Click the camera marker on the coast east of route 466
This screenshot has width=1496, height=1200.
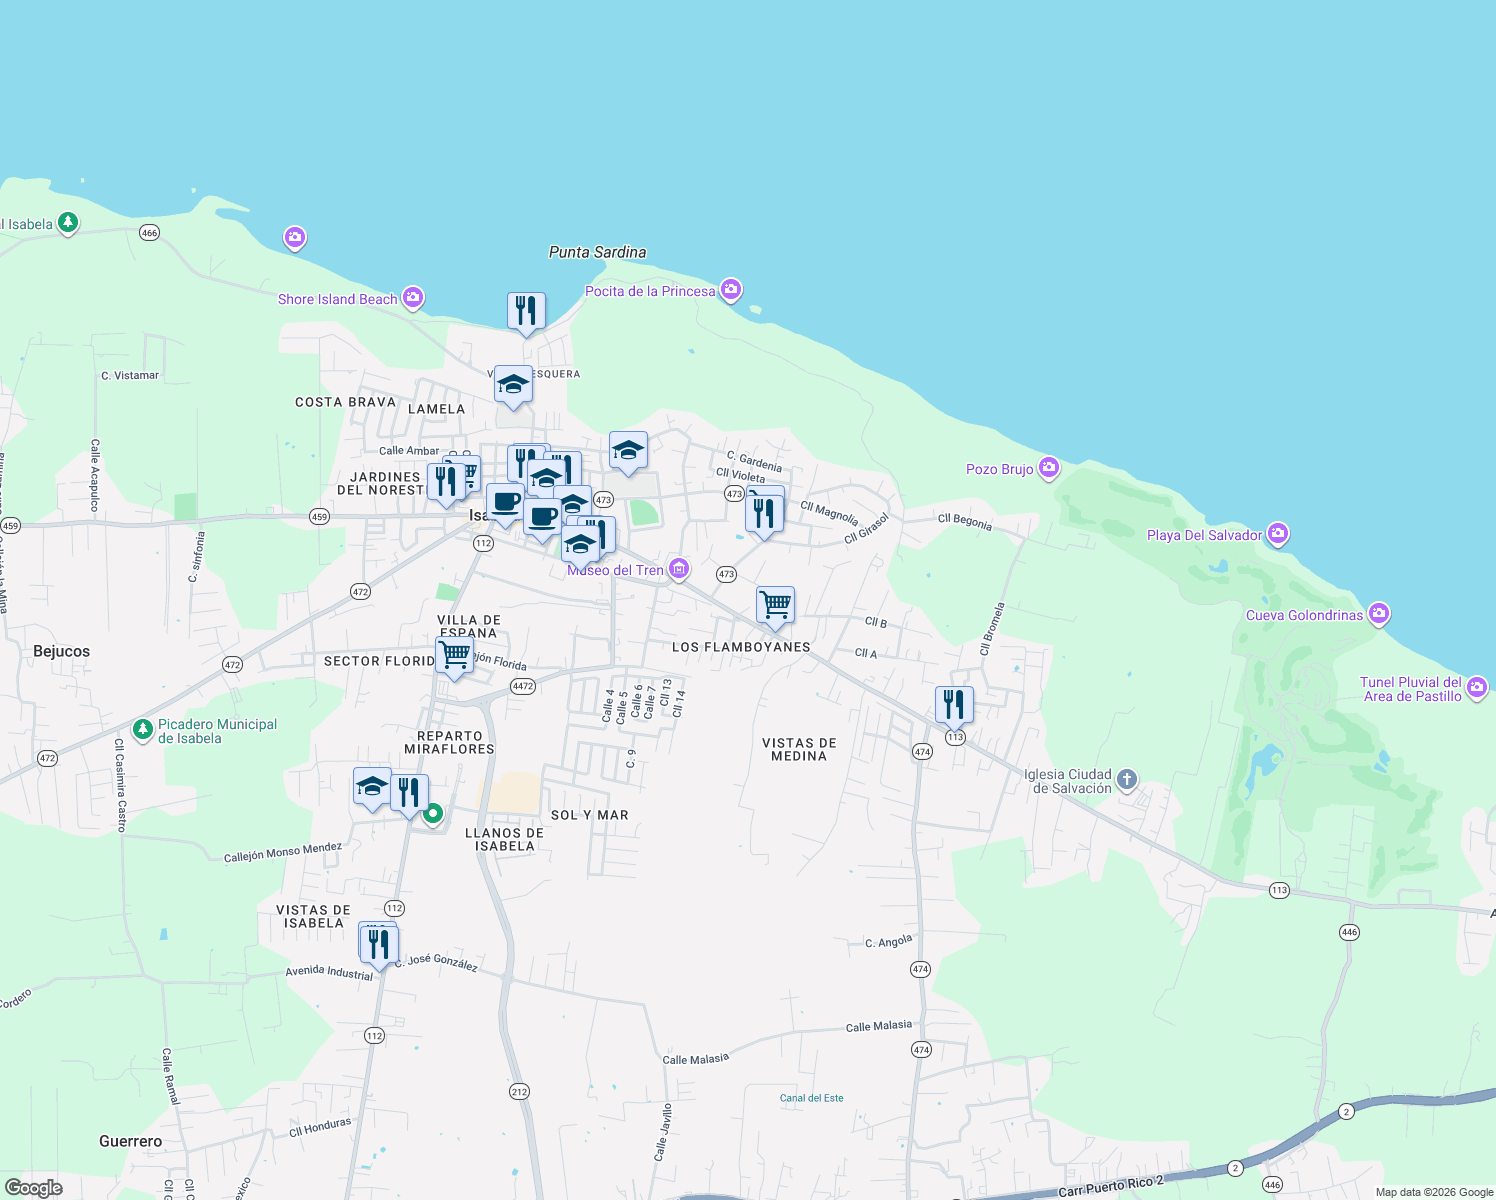pos(294,237)
